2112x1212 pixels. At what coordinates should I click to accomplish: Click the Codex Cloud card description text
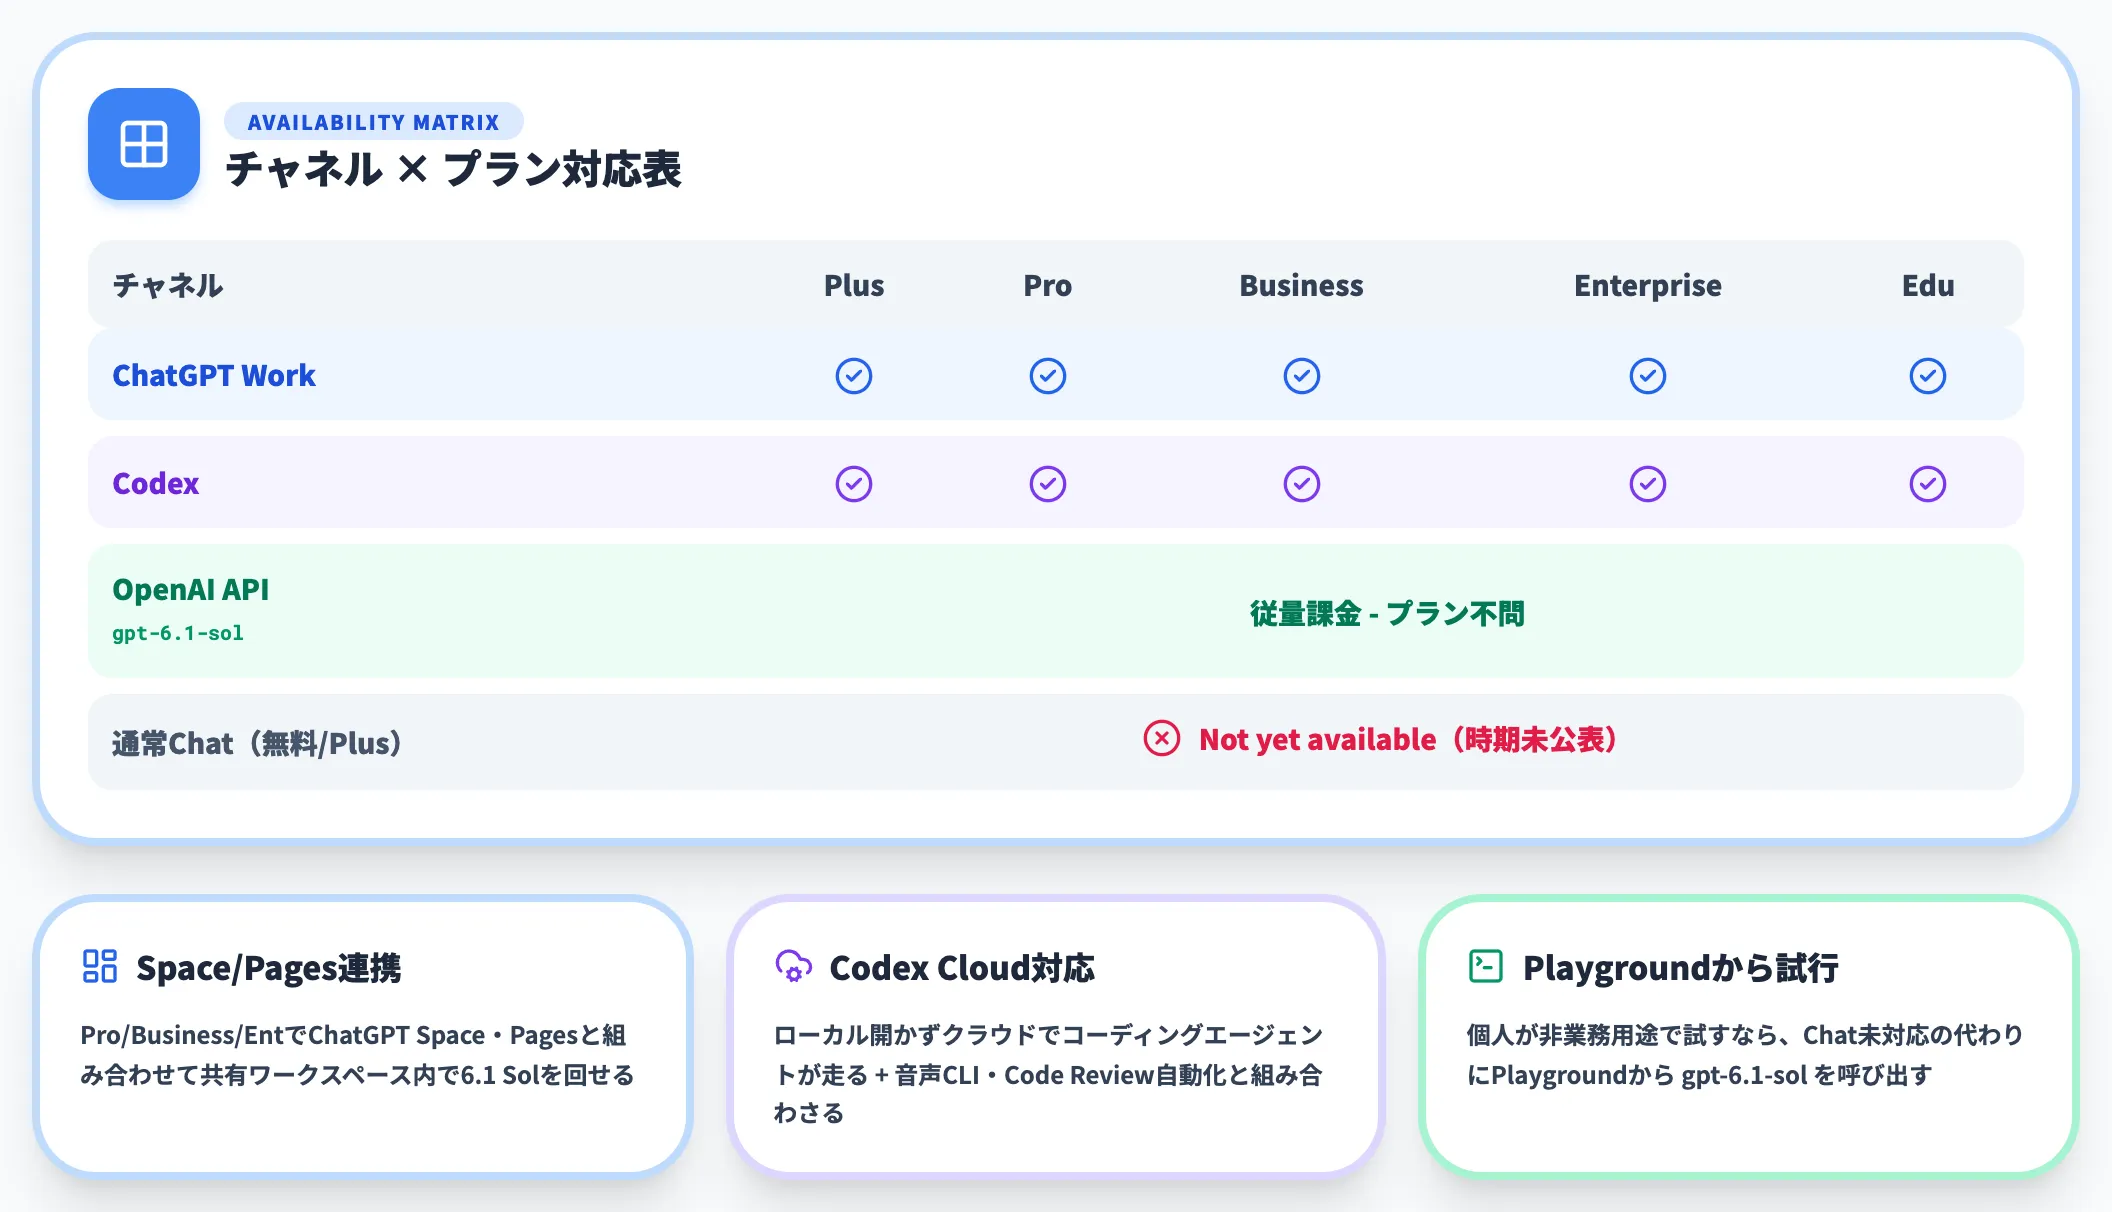point(1048,1074)
